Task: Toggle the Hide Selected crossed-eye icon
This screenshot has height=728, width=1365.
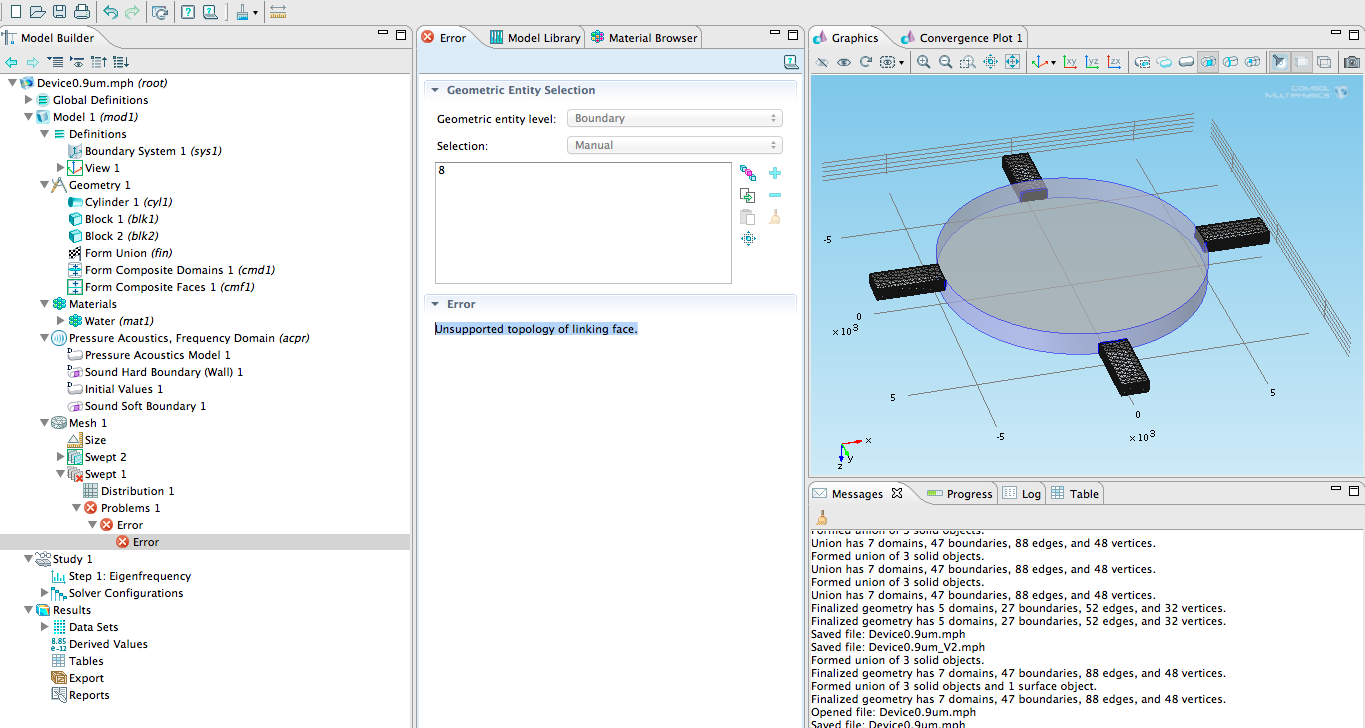Action: point(821,62)
